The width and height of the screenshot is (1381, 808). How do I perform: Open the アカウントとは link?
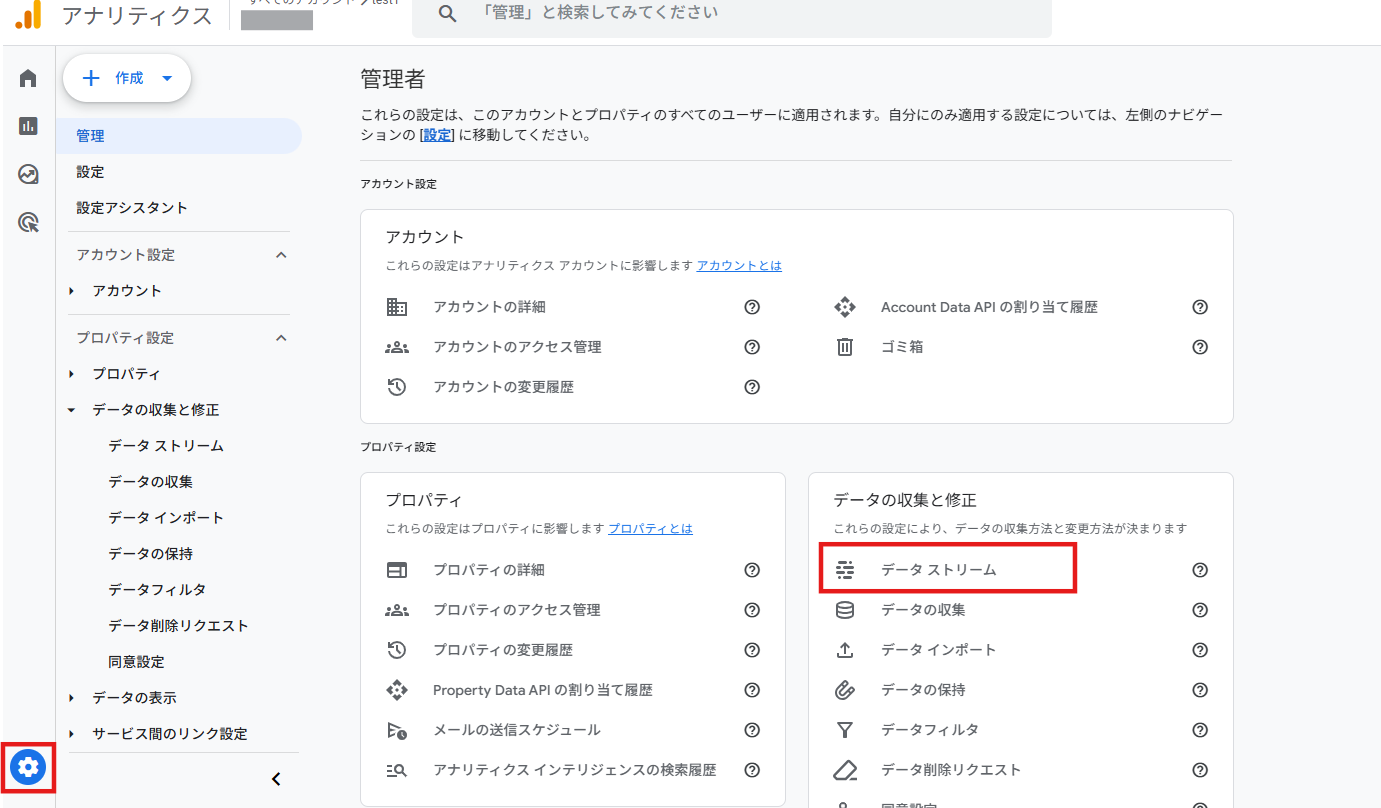pyautogui.click(x=739, y=266)
